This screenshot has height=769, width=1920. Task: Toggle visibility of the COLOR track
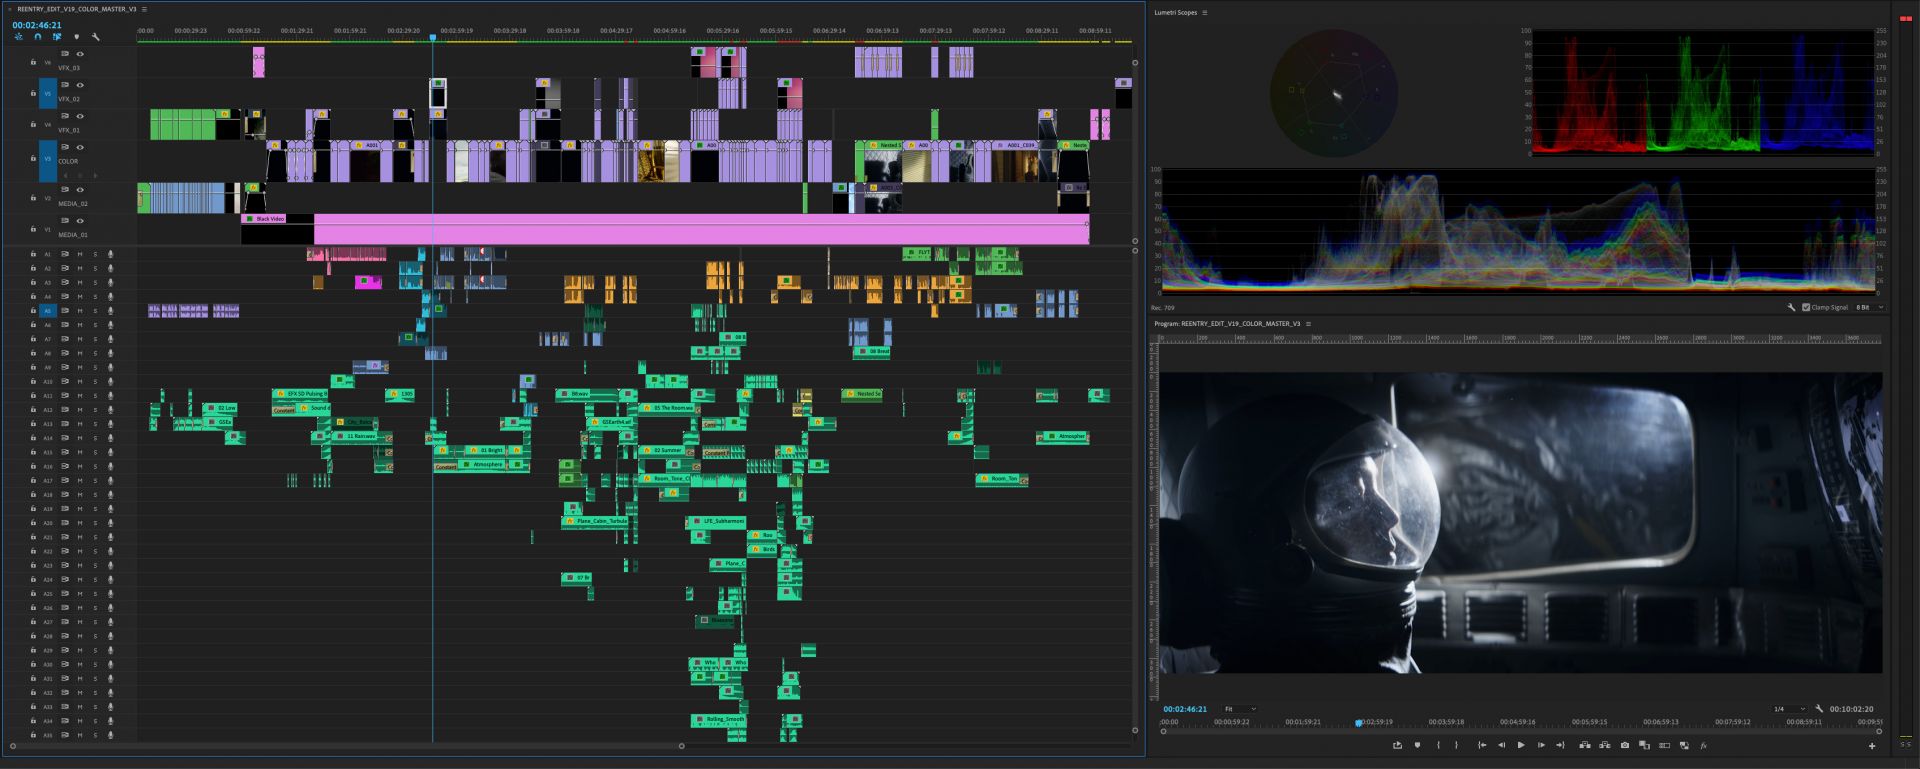coord(80,147)
